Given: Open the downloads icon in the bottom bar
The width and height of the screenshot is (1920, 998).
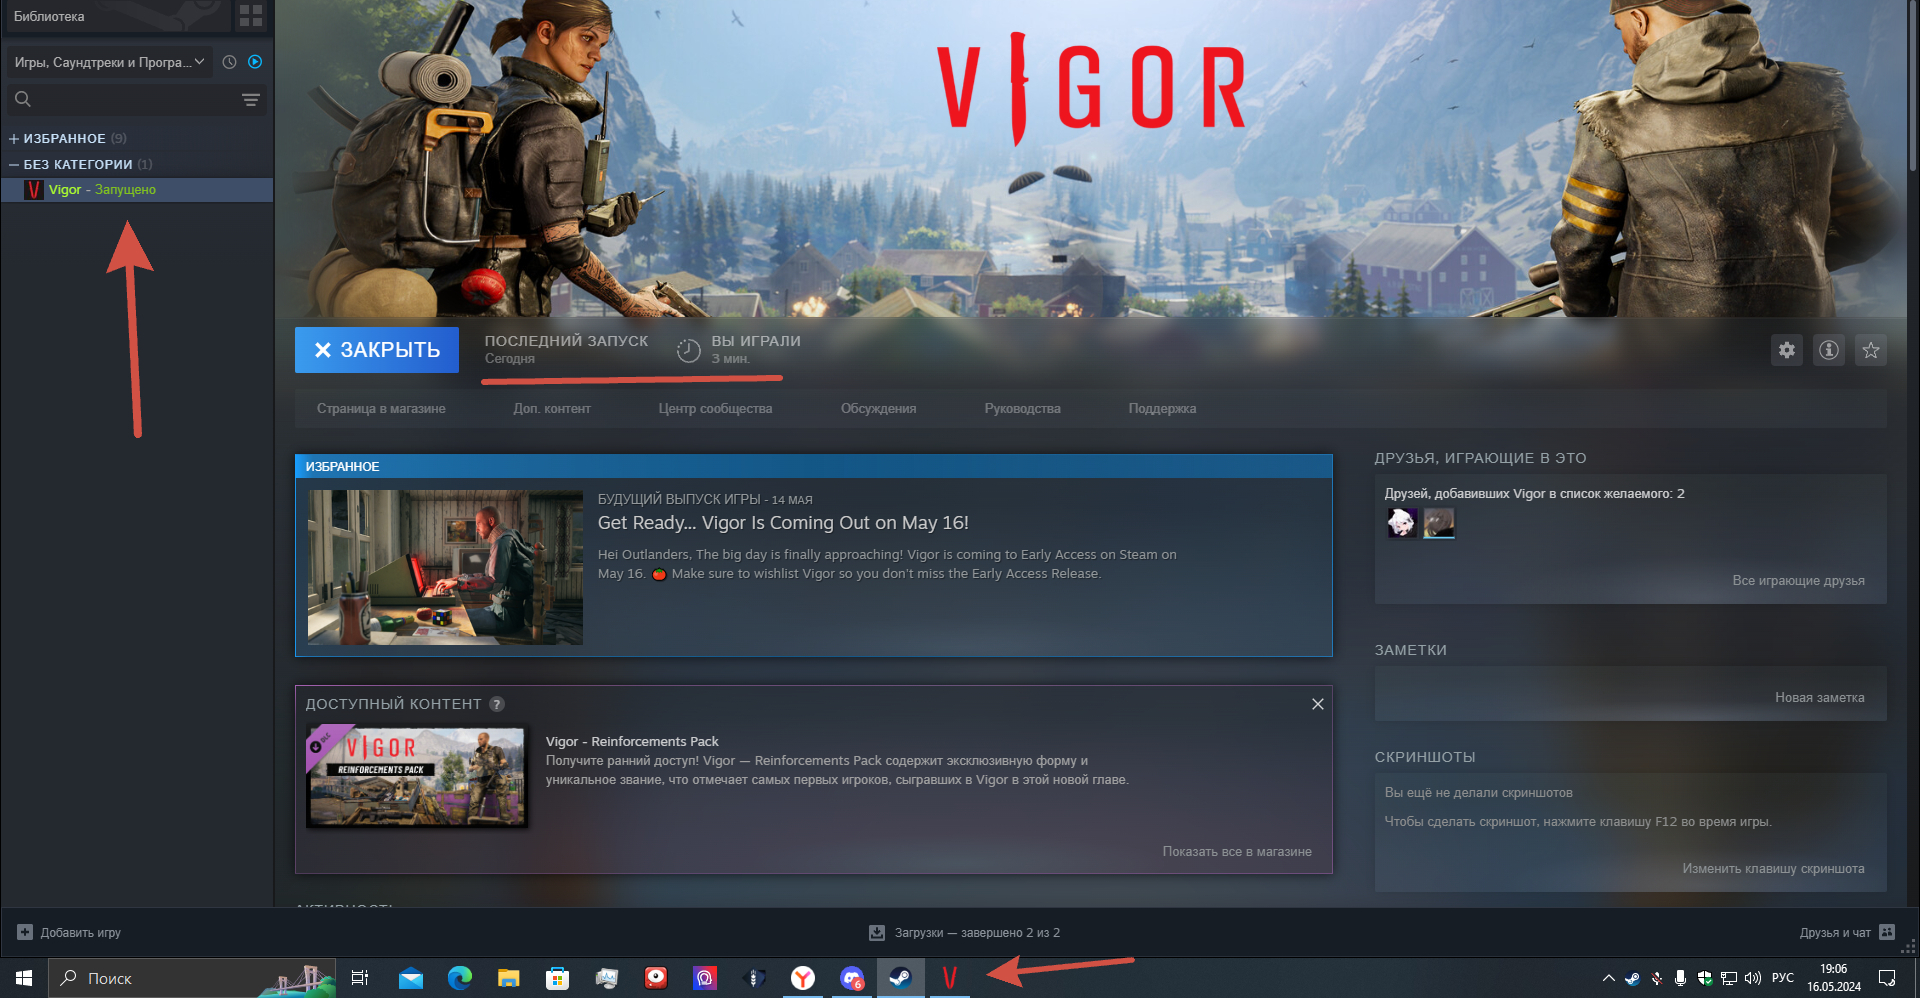Looking at the screenshot, I should [x=877, y=932].
